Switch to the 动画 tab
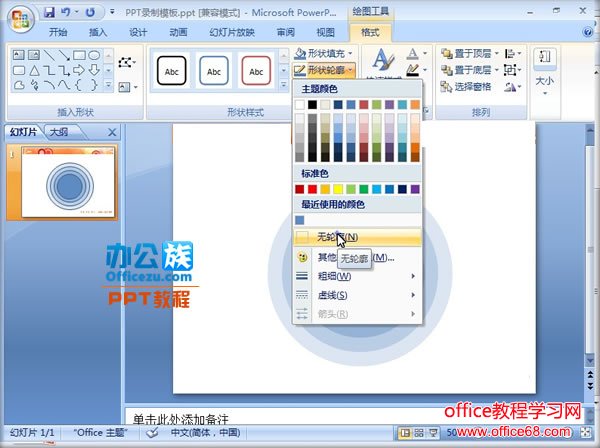This screenshot has height=448, width=600. point(178,33)
